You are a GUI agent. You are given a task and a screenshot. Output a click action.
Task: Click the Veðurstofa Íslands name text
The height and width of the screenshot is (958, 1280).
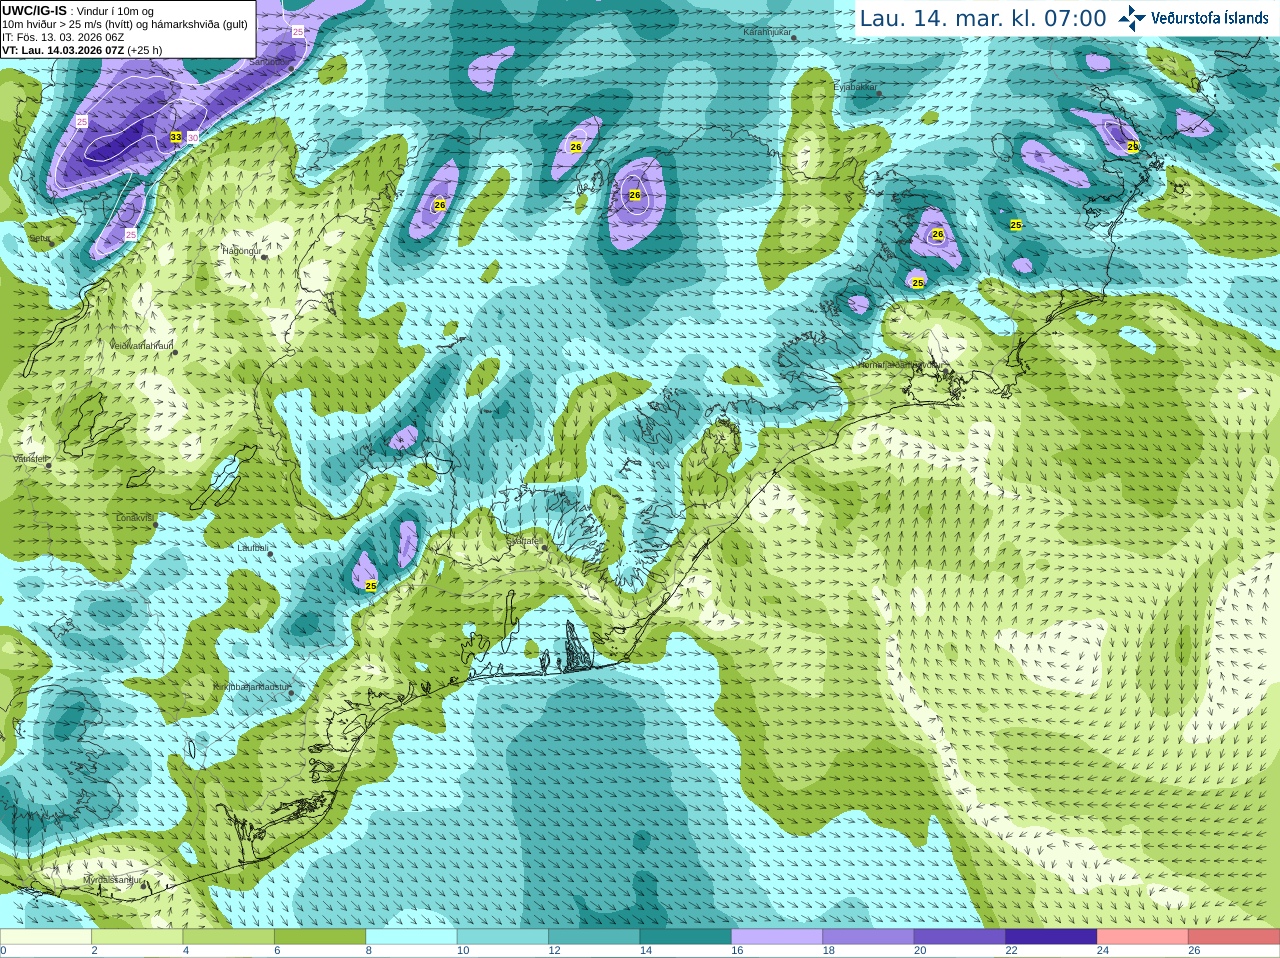[x=1210, y=18]
